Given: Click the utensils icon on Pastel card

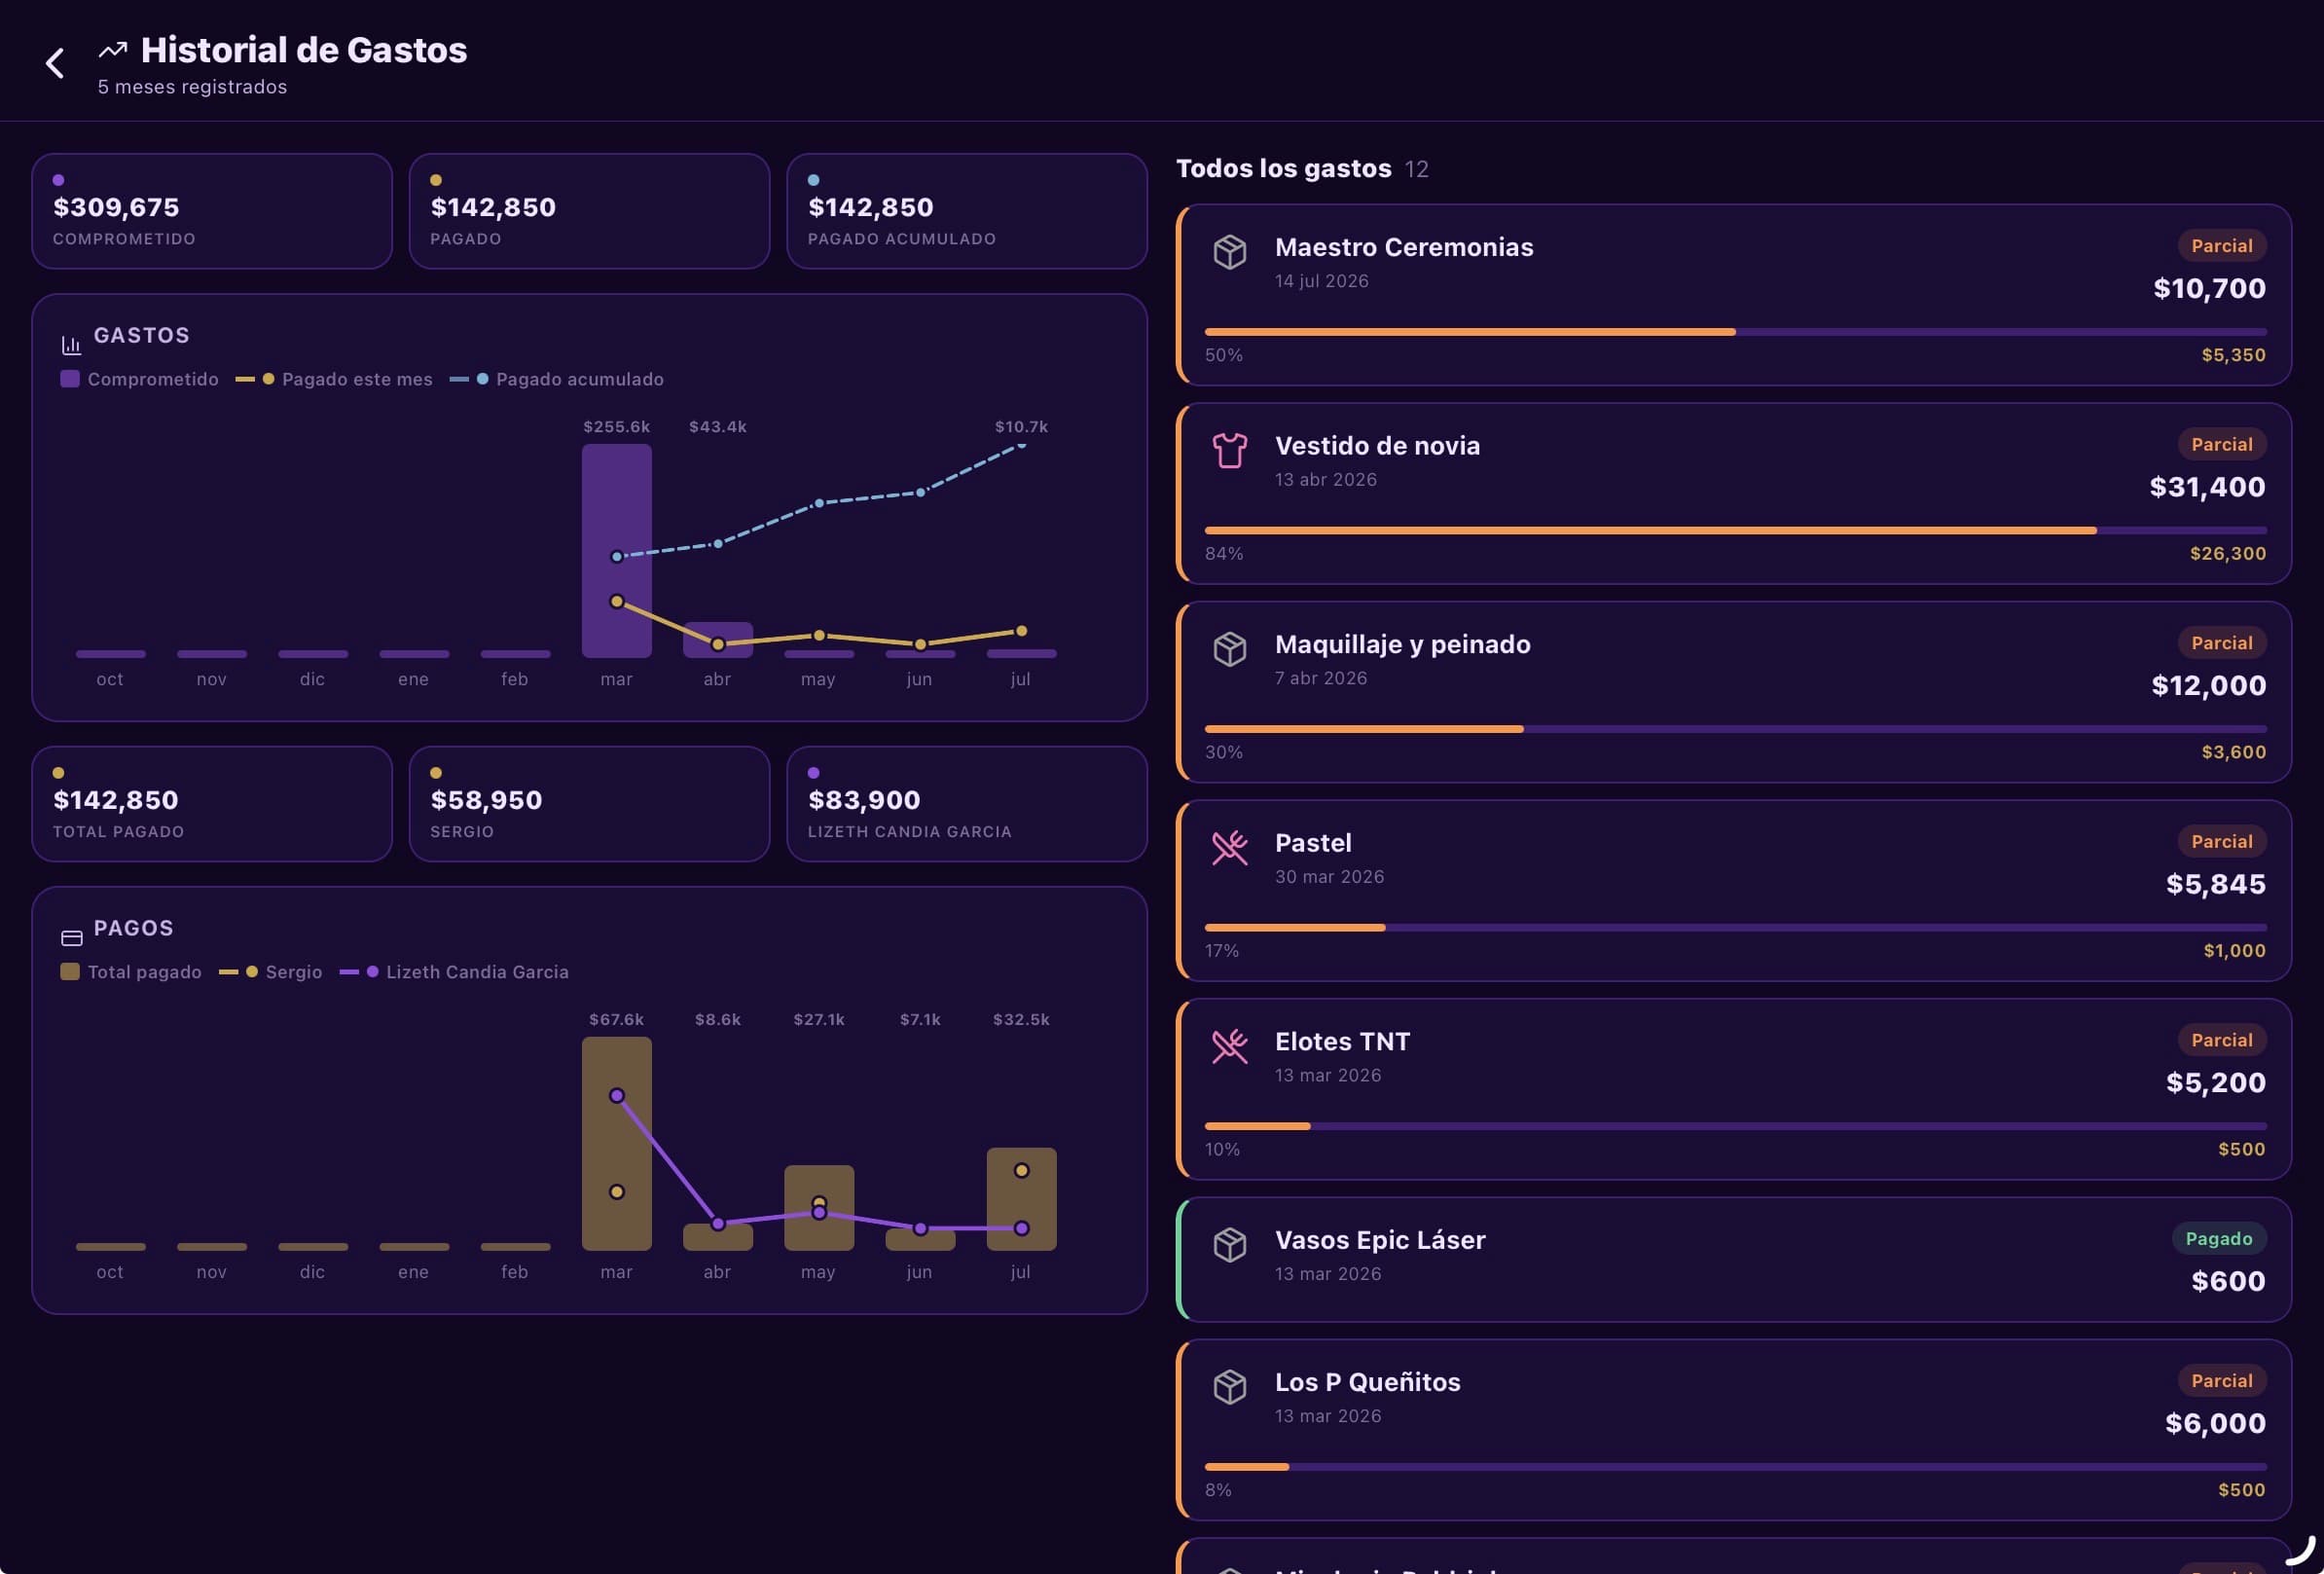Looking at the screenshot, I should pos(1230,848).
